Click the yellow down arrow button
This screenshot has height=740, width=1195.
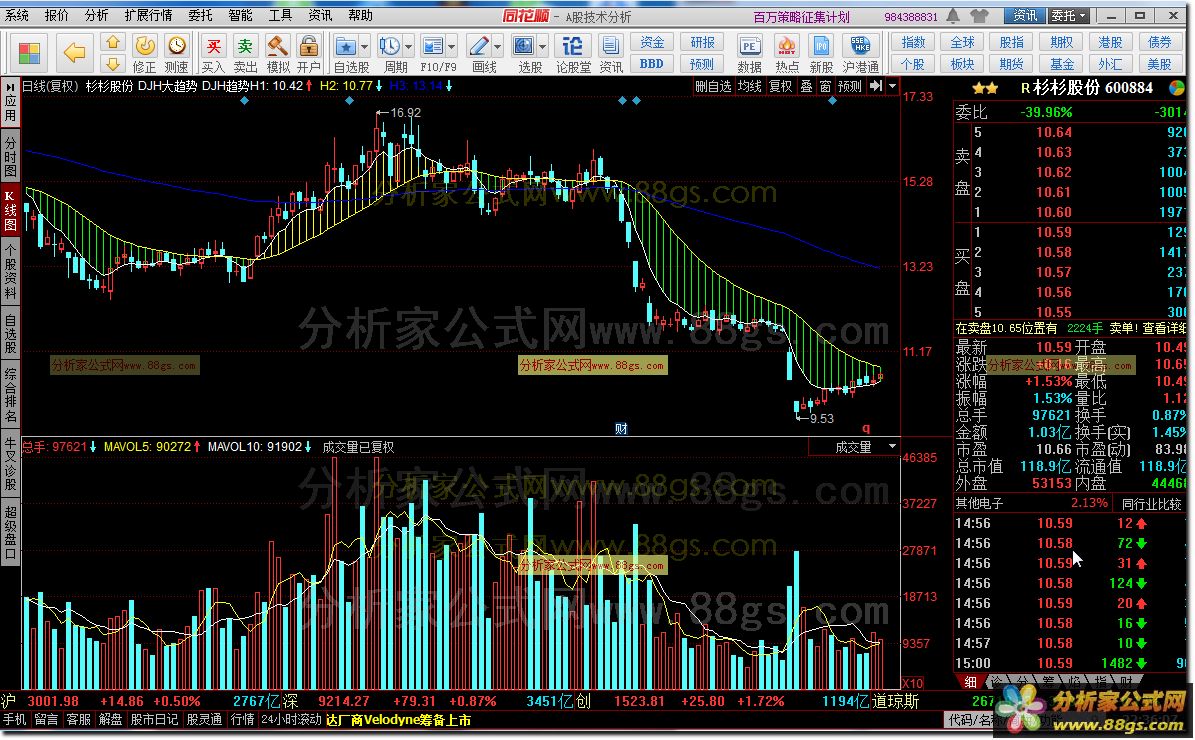[113, 63]
